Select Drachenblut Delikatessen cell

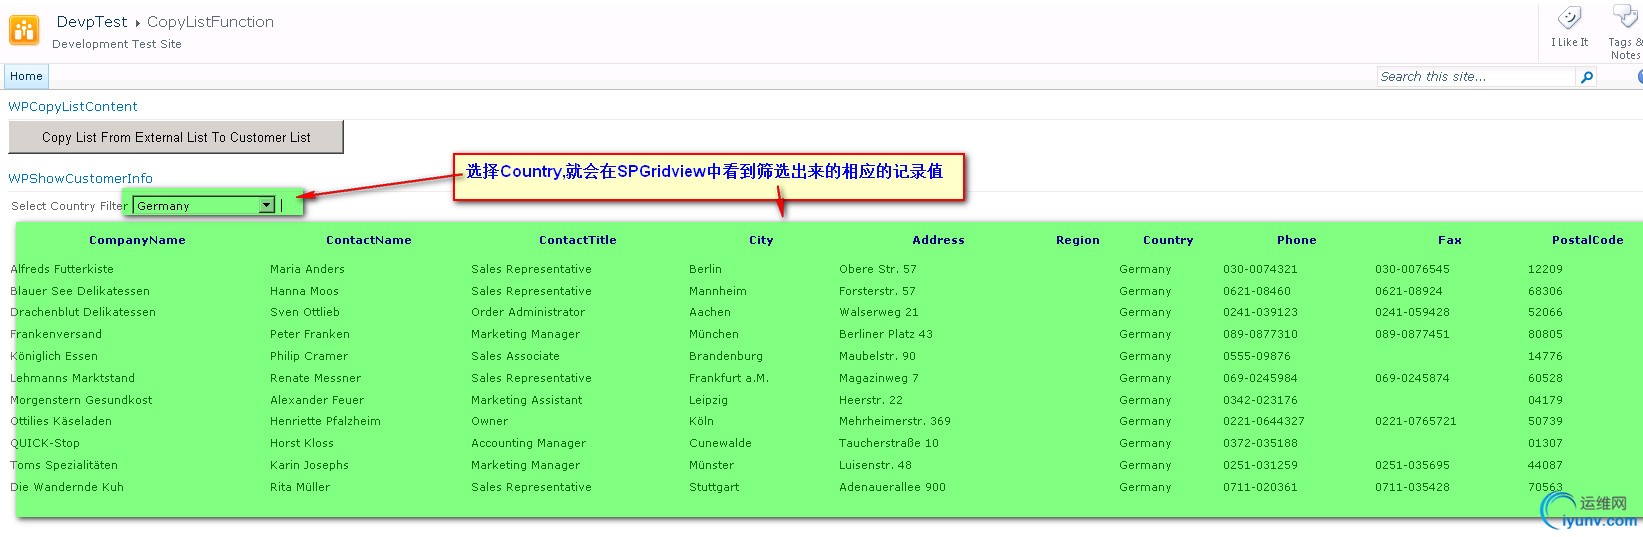83,312
